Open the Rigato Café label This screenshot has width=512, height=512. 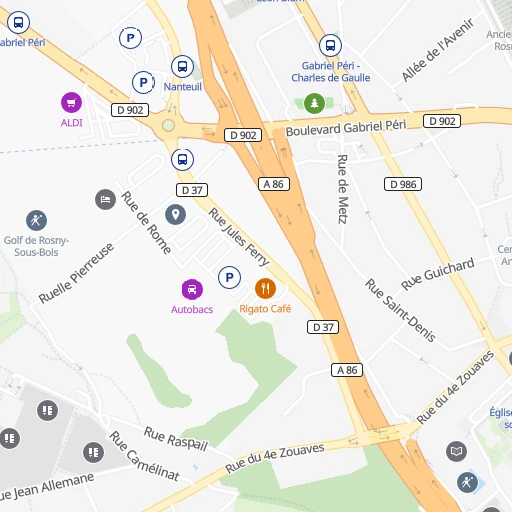(265, 309)
